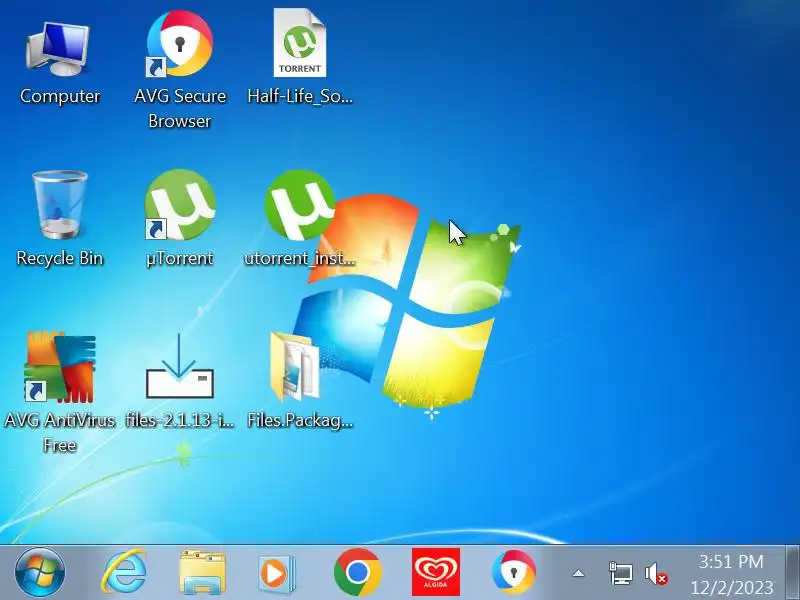Click the "utorrent_inst..." label text
The height and width of the screenshot is (600, 800).
(x=300, y=258)
